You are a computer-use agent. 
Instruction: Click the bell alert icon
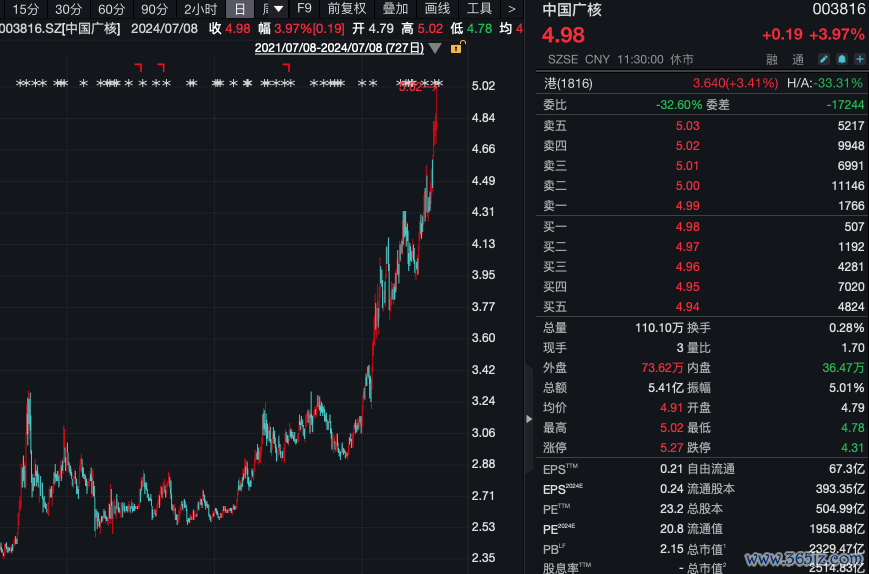coord(842,59)
